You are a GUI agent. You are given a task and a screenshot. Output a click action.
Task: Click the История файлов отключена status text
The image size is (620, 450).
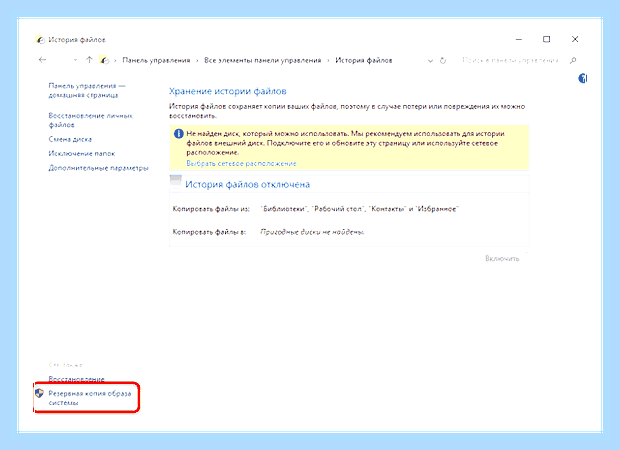(x=248, y=184)
